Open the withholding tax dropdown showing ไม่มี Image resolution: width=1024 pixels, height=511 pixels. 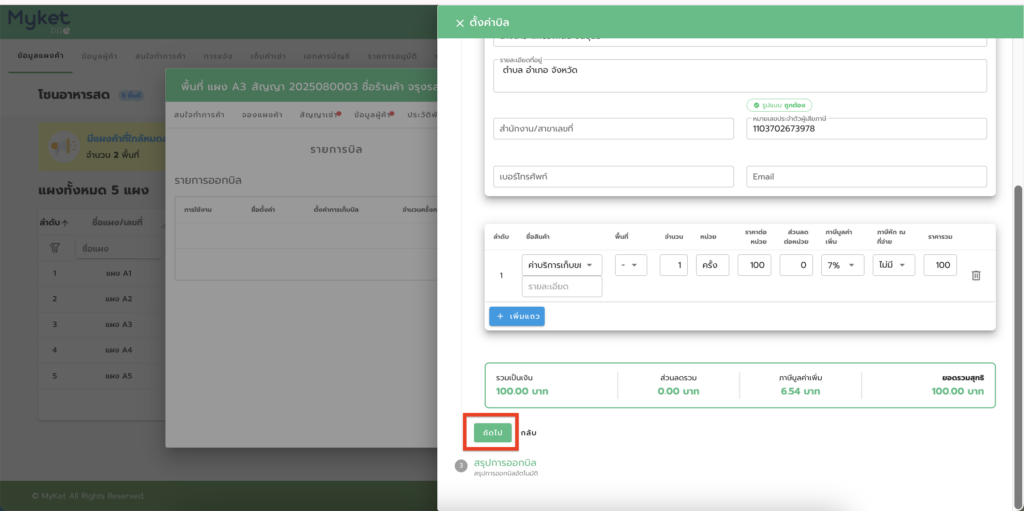pyautogui.click(x=894, y=265)
